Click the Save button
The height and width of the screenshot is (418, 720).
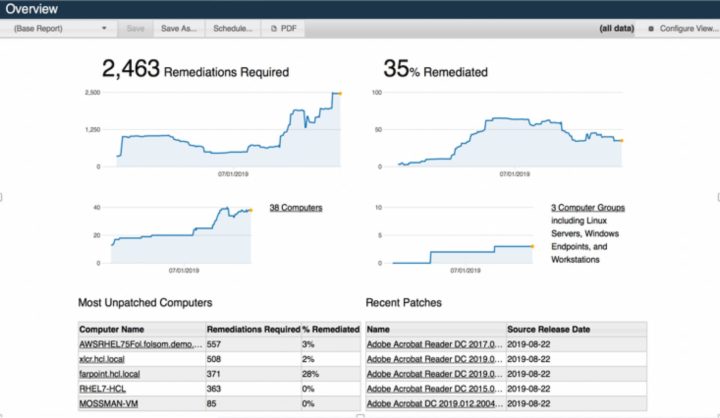click(x=135, y=28)
